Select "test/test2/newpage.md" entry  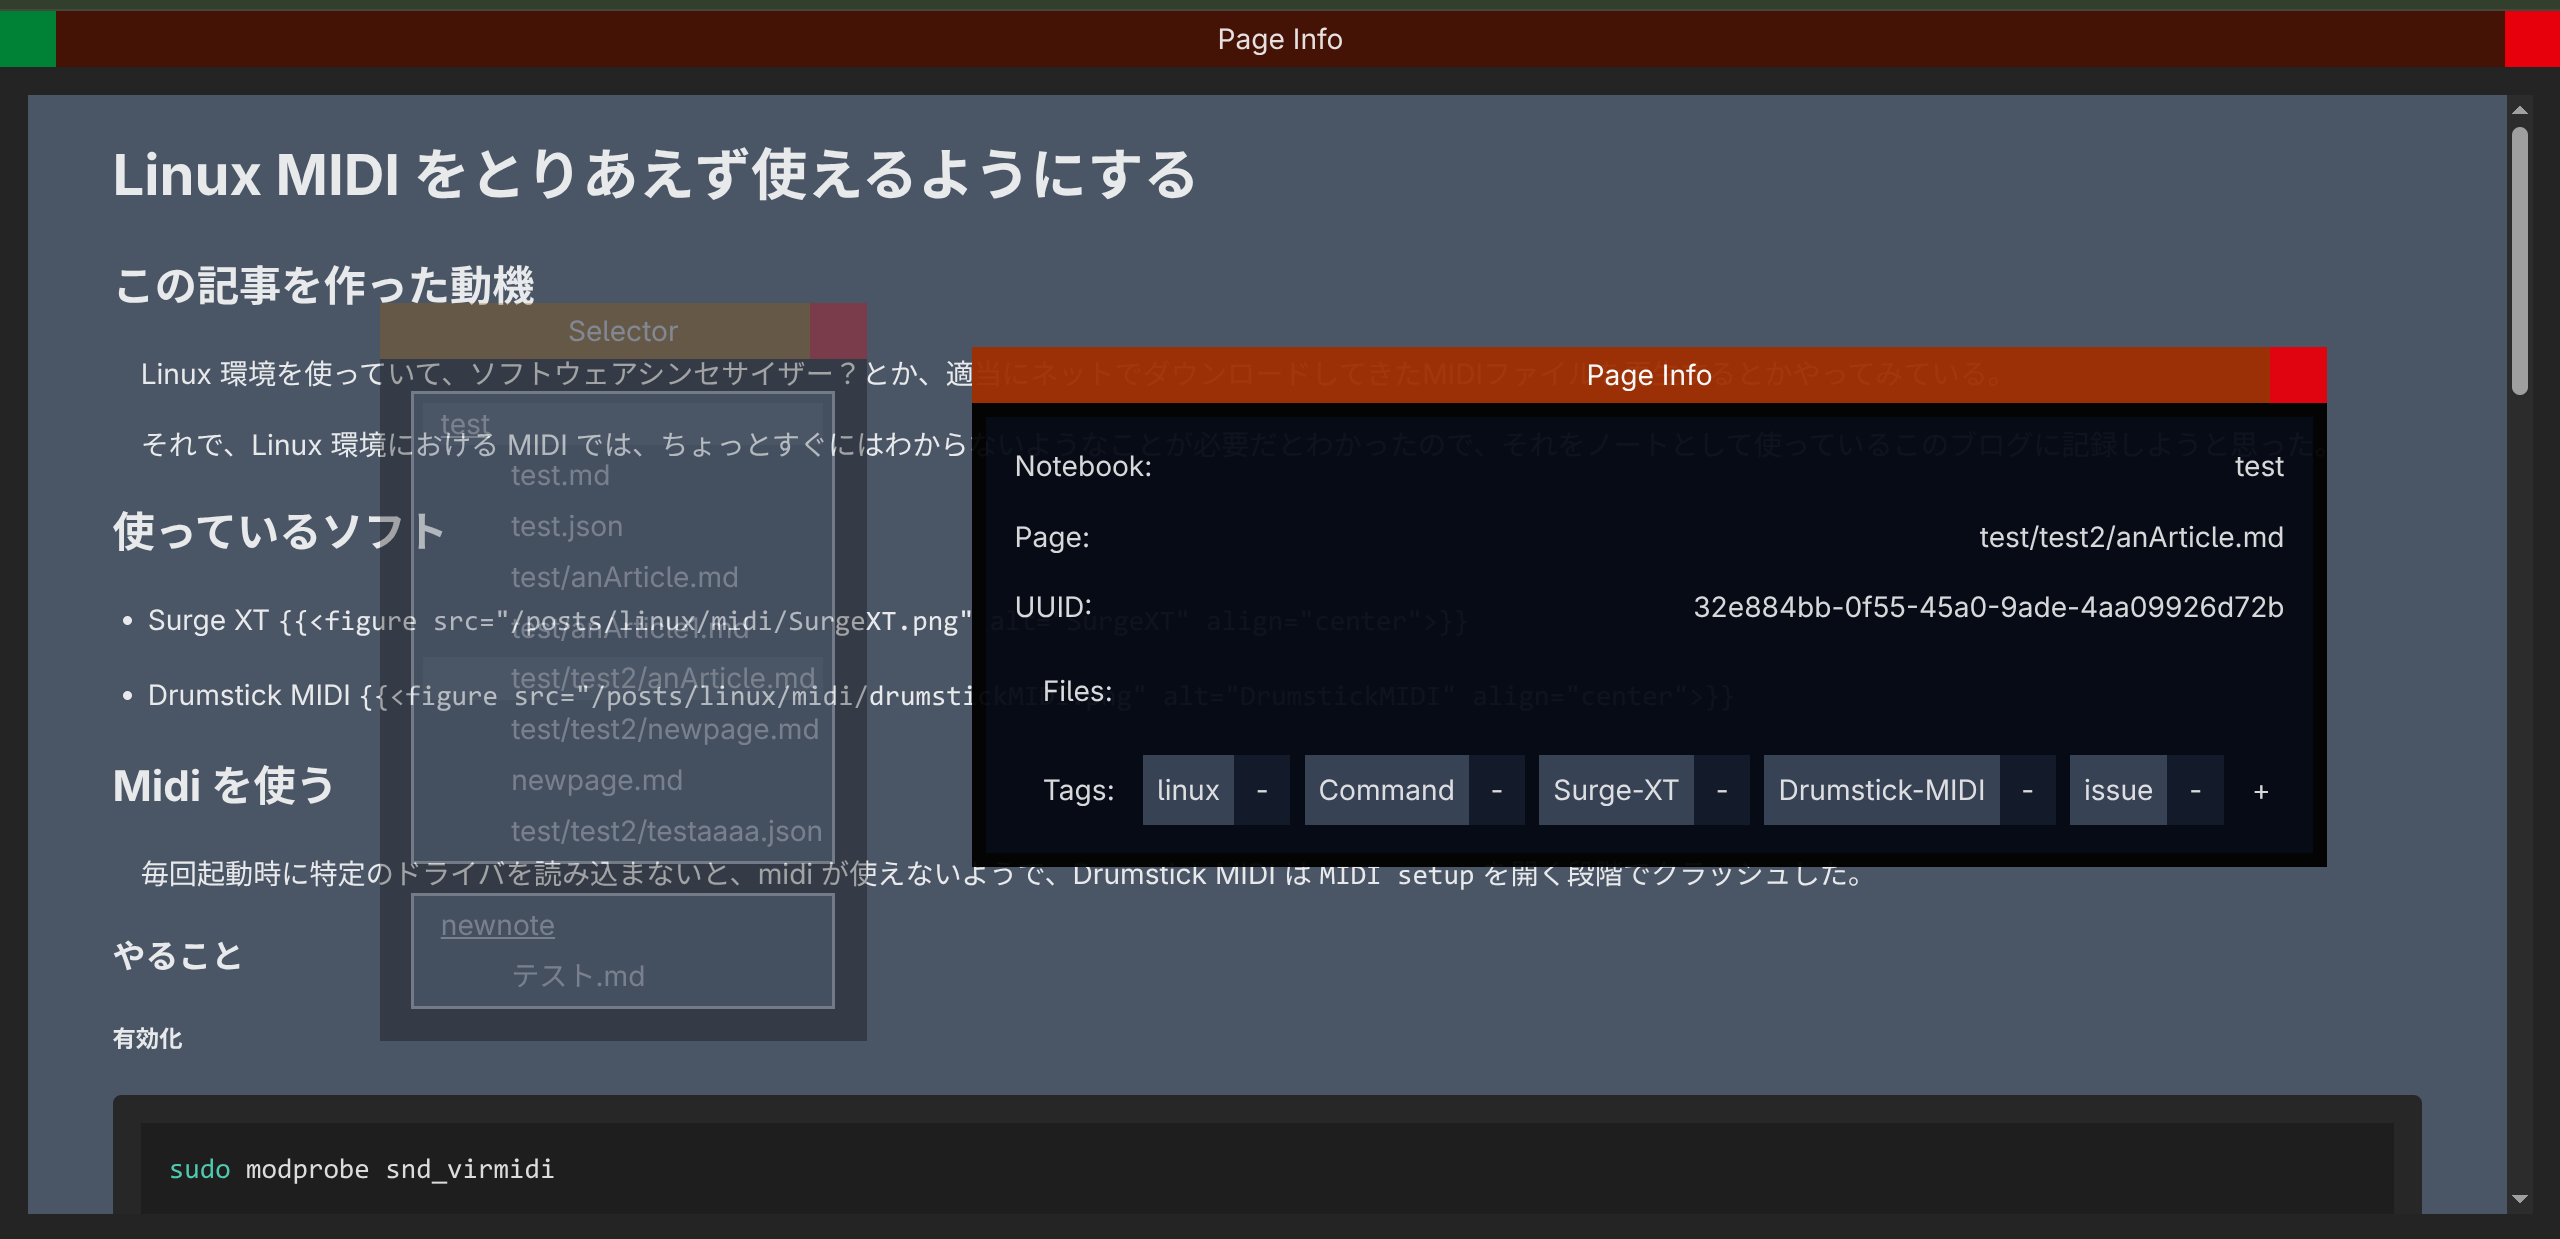click(x=665, y=729)
